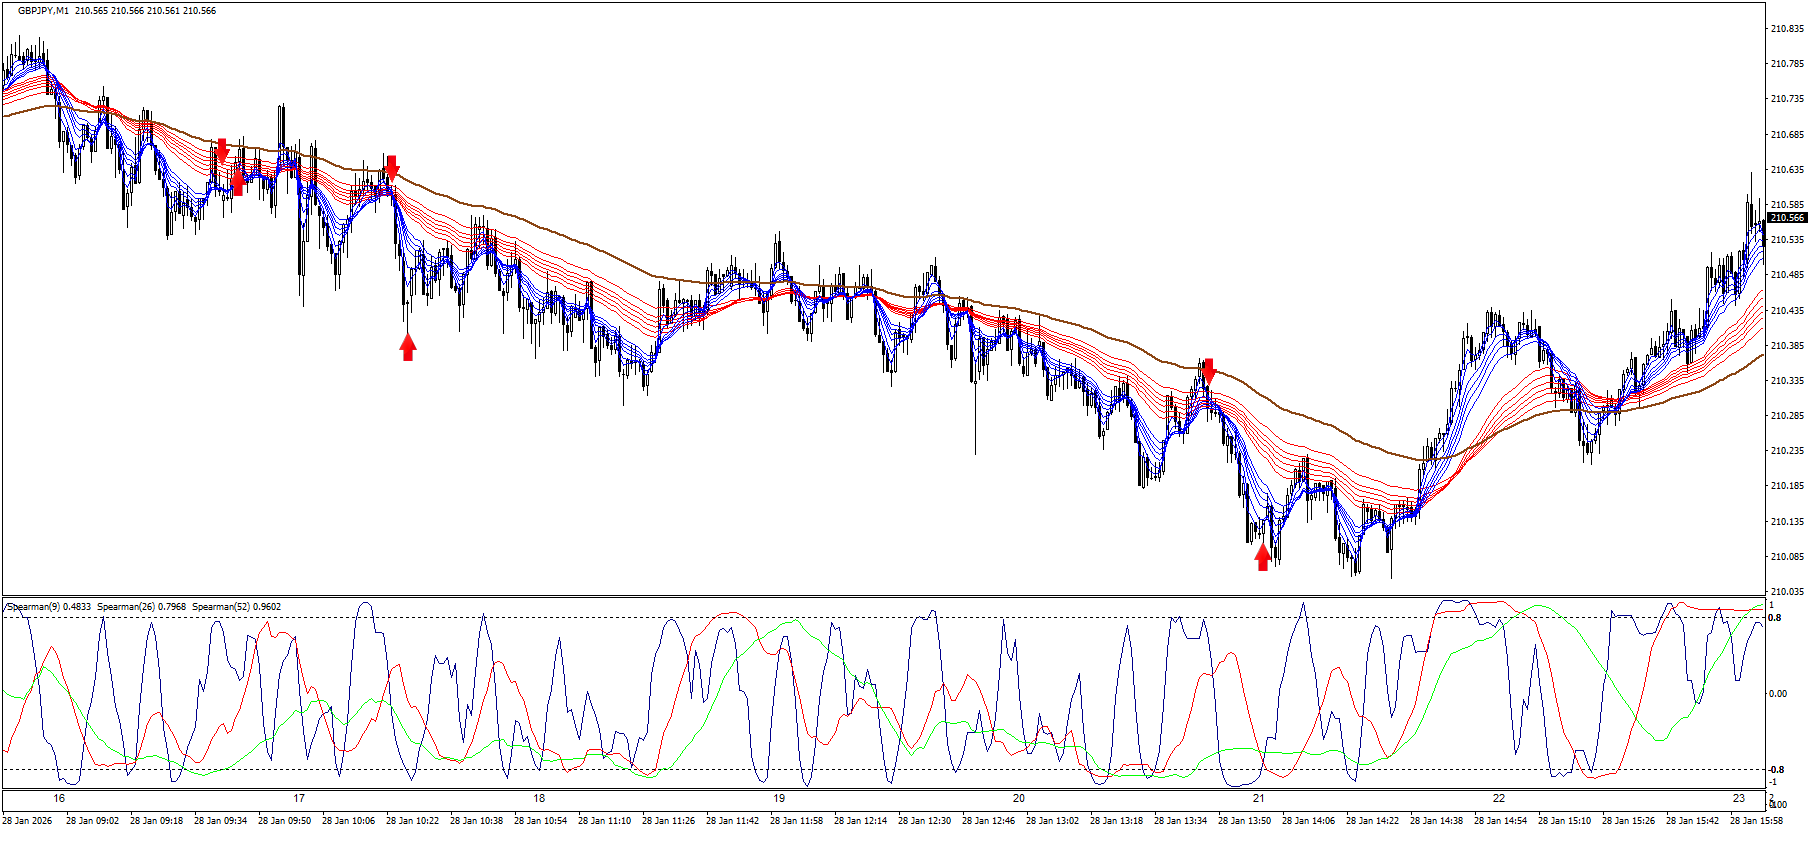
Task: Select the red down arrow before 10:22
Action: (391, 167)
